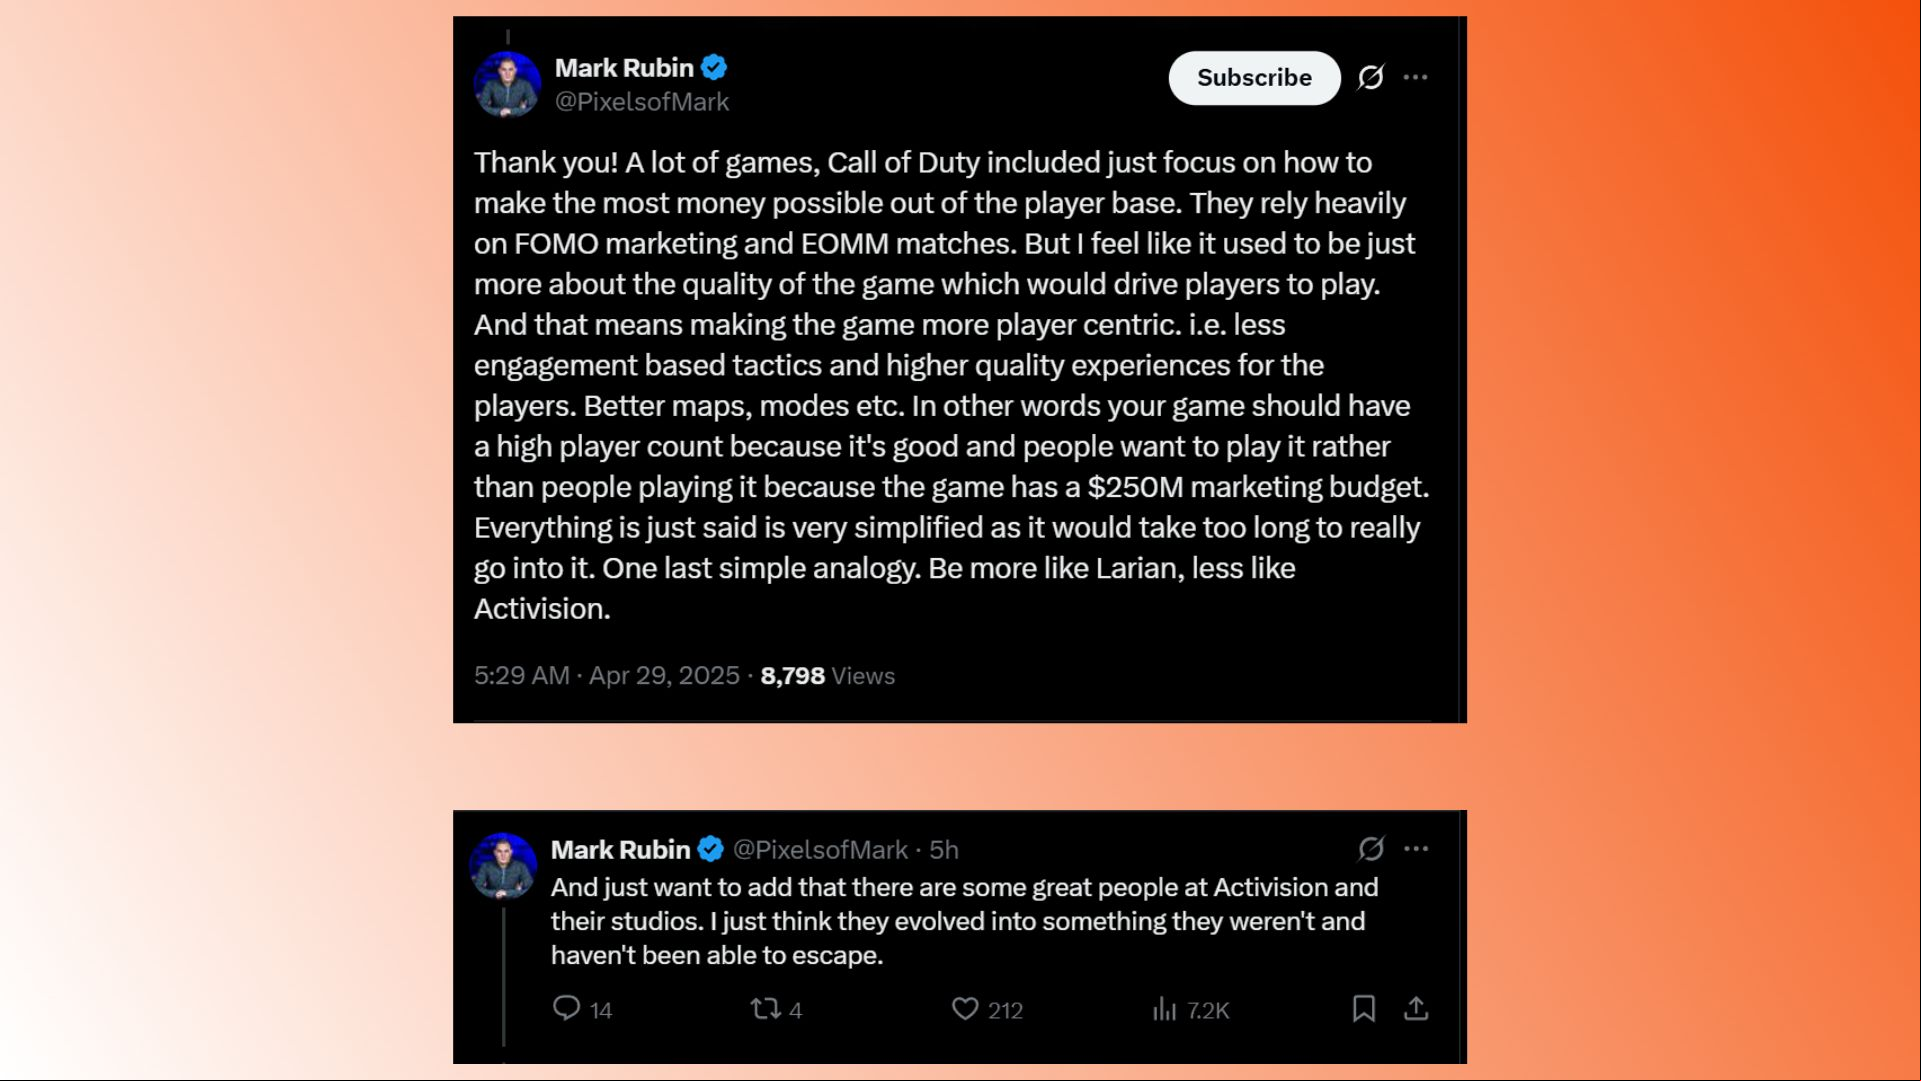Open the 5h timestamp on the reply
1921x1081 pixels.
point(944,850)
